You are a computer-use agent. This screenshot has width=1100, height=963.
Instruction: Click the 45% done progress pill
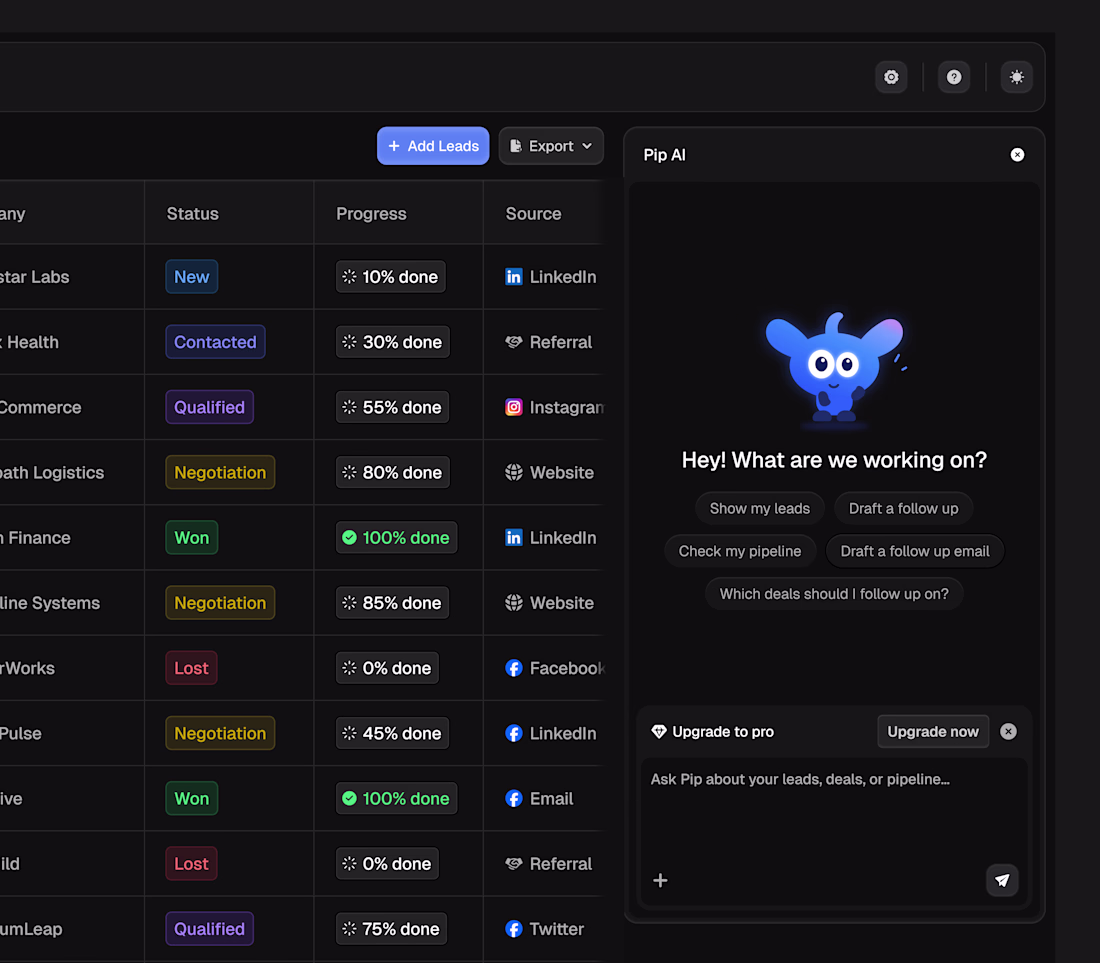pyautogui.click(x=392, y=734)
